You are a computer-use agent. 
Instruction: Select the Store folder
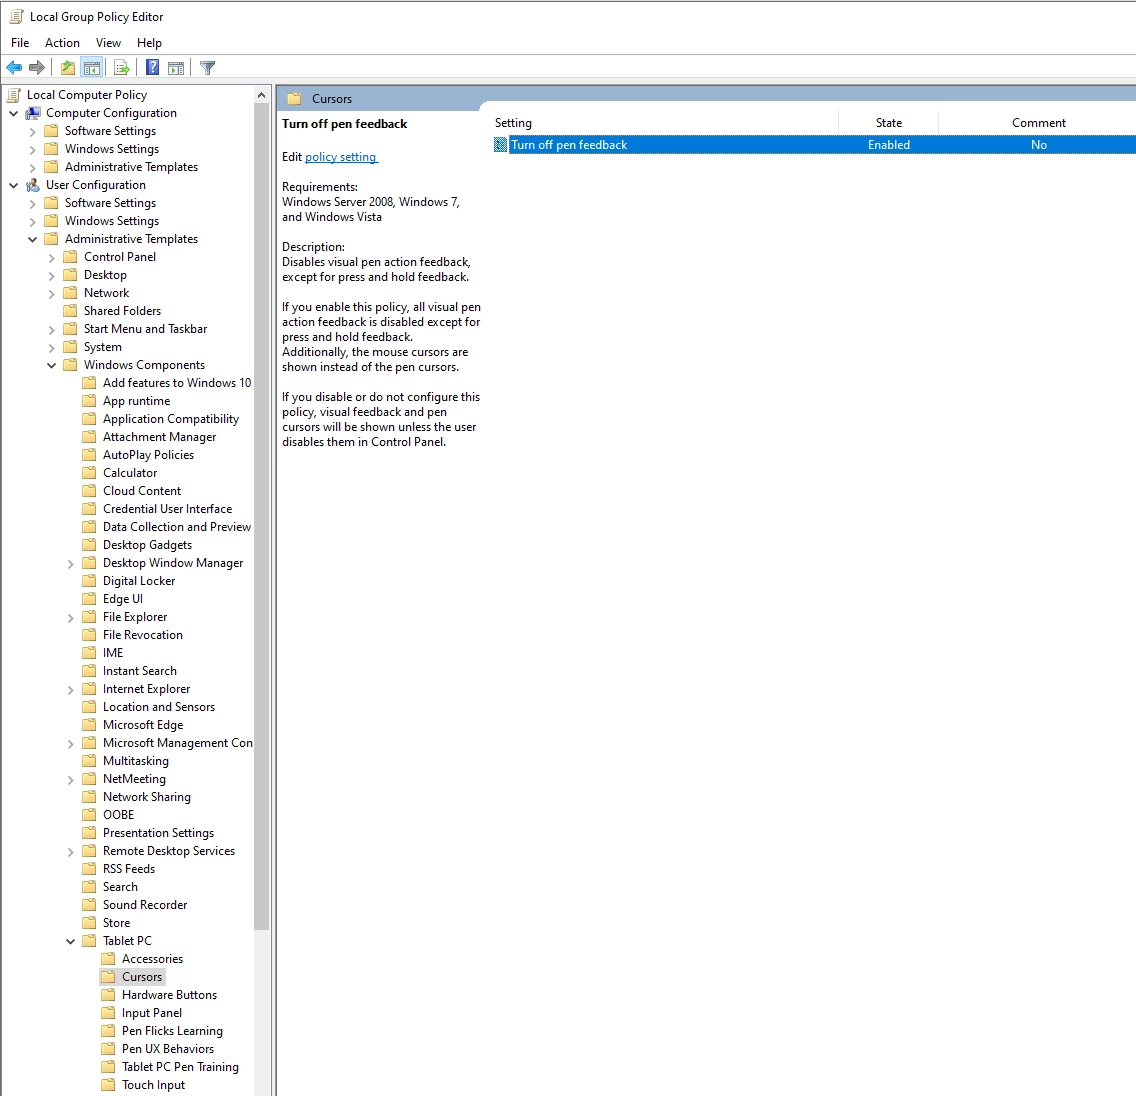[117, 922]
